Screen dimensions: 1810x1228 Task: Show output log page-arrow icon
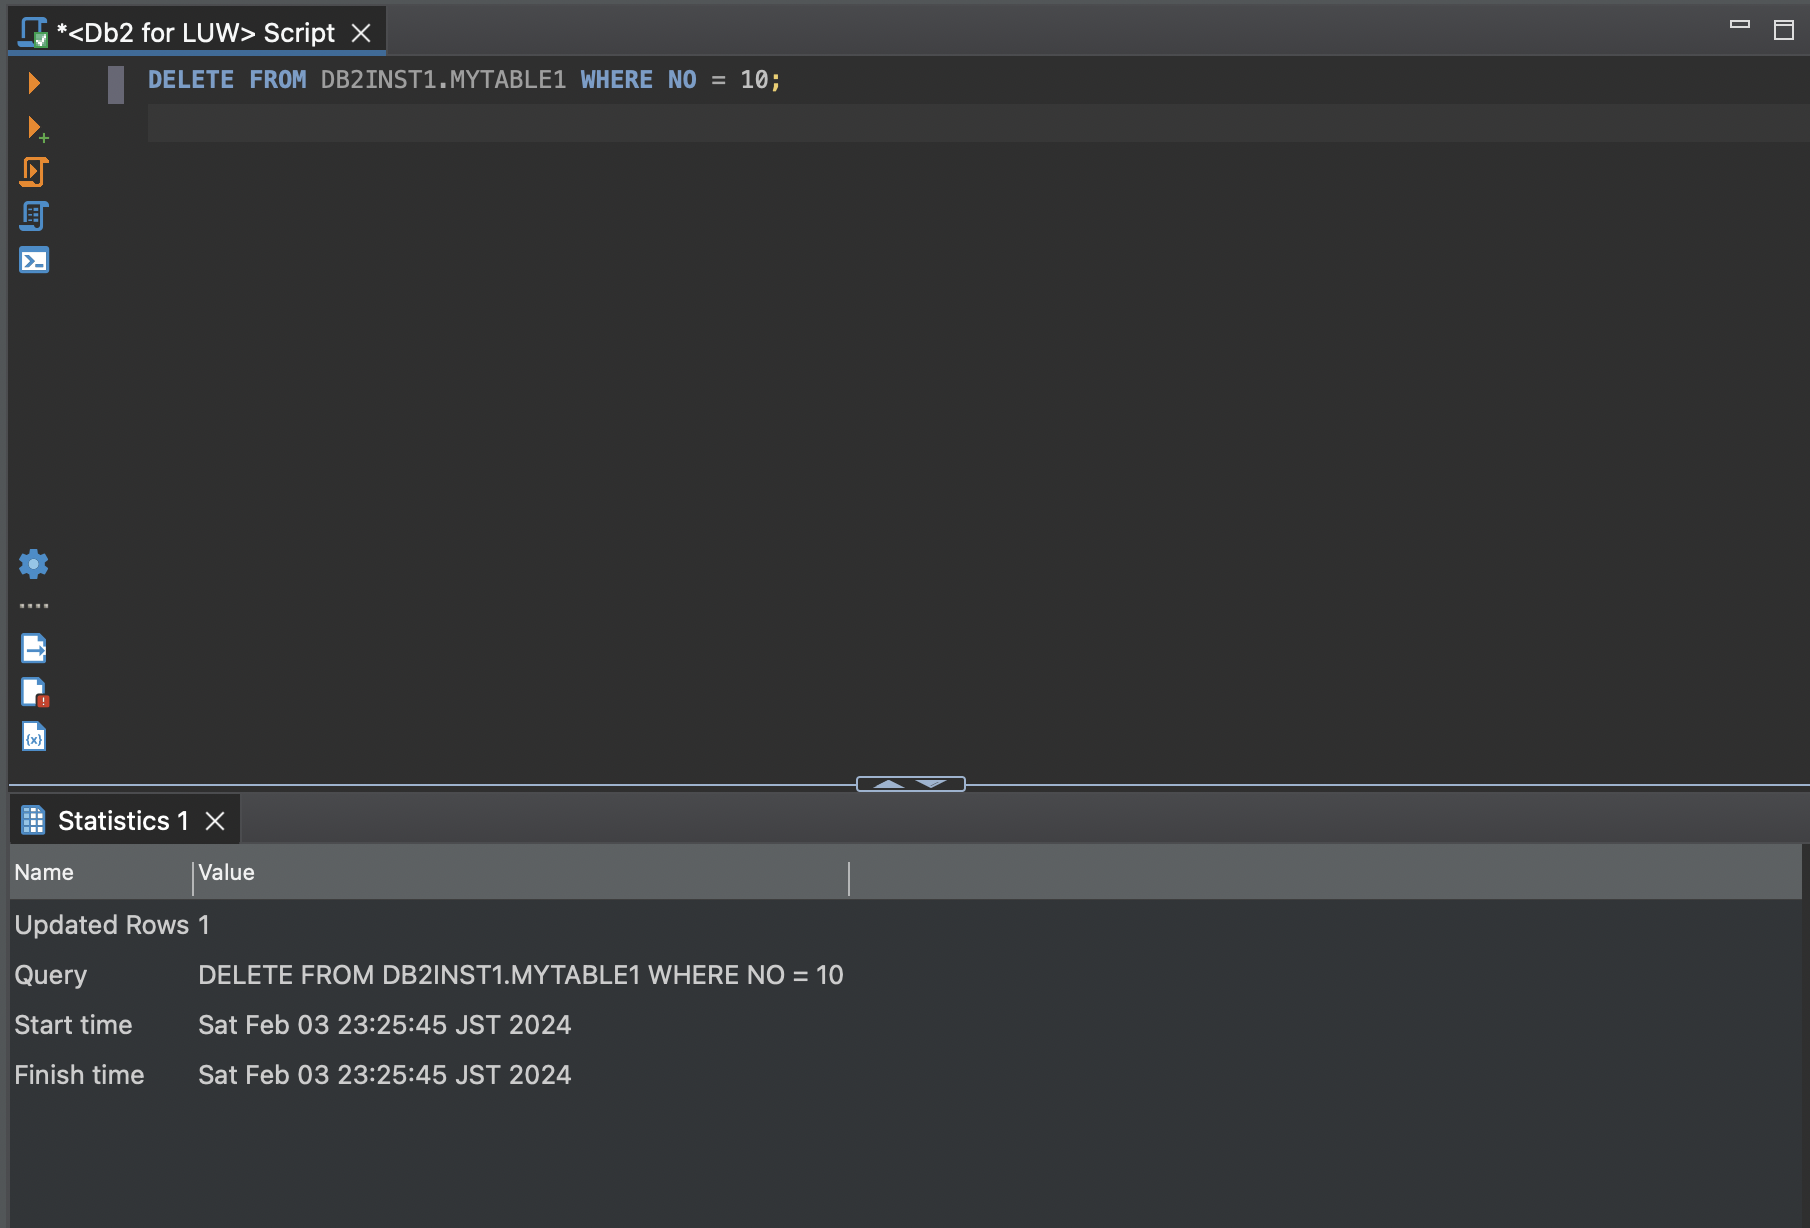pos(34,648)
